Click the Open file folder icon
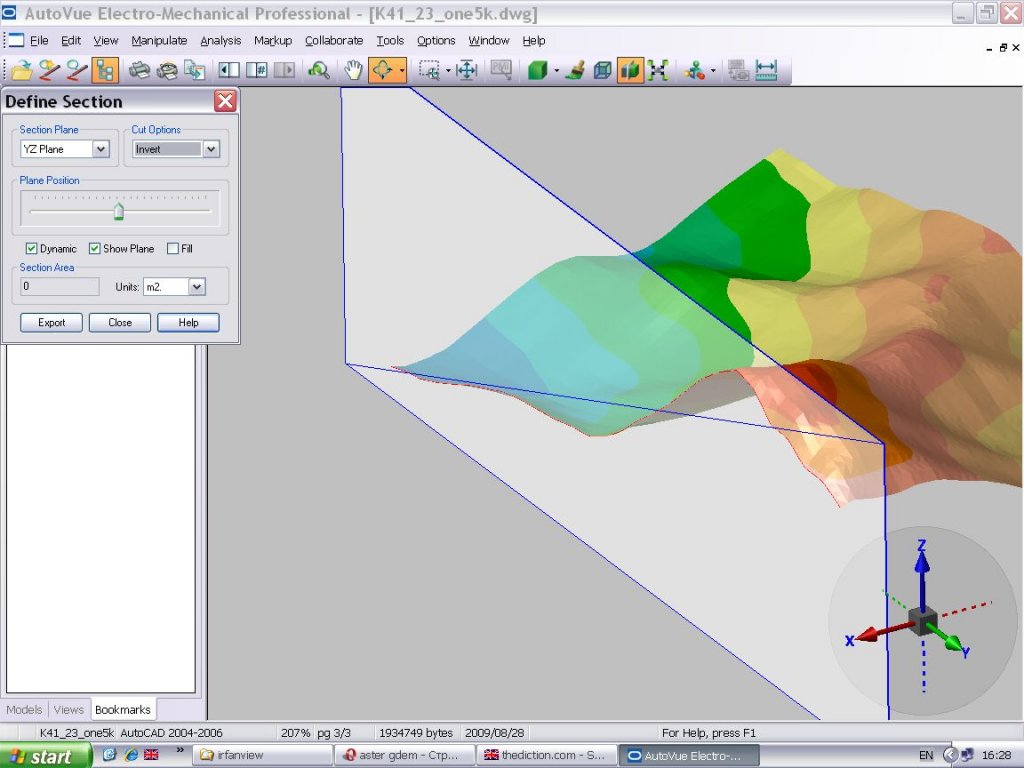 coord(21,70)
